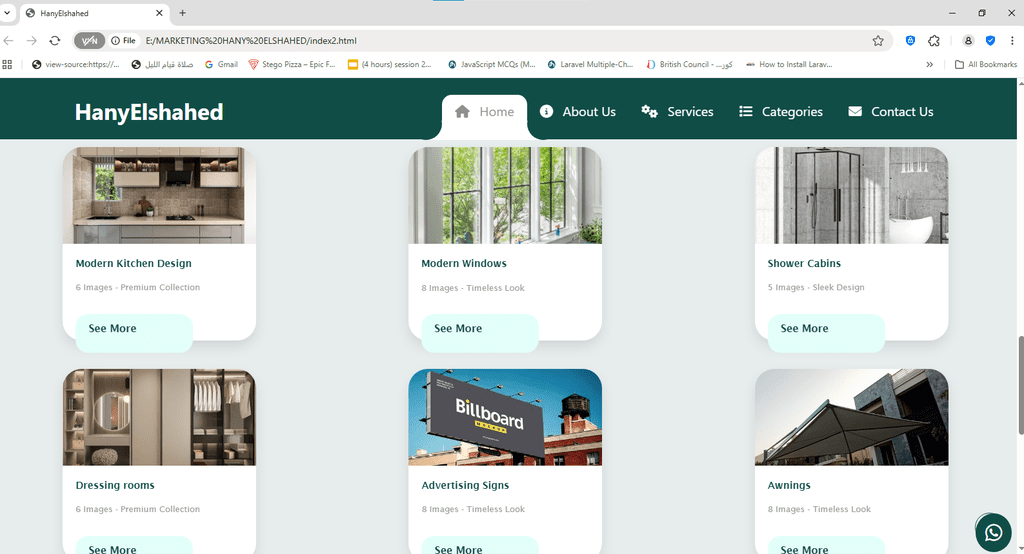Screen dimensions: 1024x554
Task: Toggle the VPN badge in address bar
Action: pyautogui.click(x=89, y=41)
